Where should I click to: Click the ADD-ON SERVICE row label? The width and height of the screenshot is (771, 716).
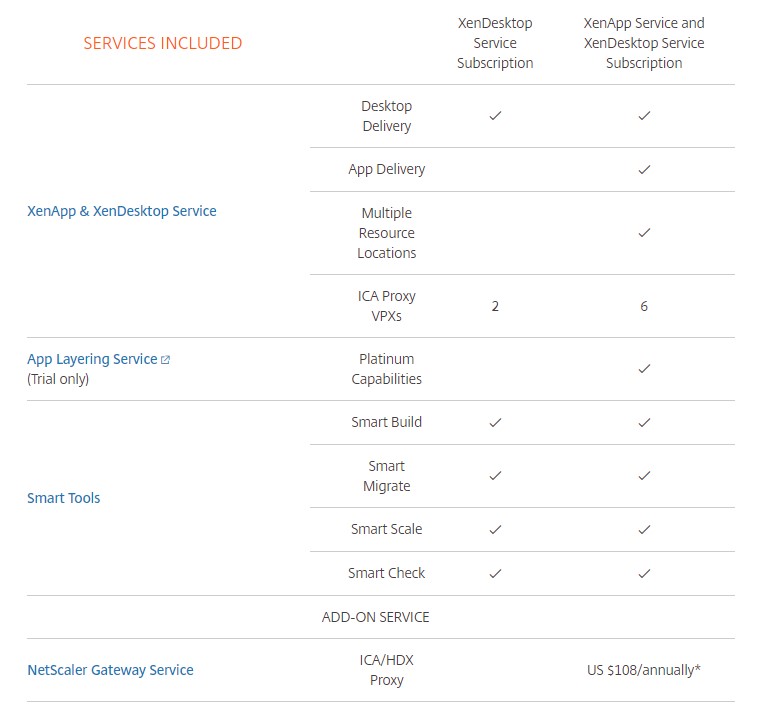point(376,617)
